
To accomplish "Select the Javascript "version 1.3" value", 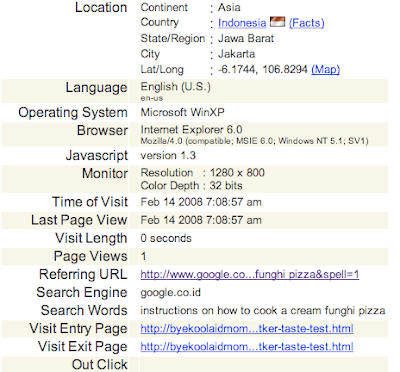I will click(168, 156).
